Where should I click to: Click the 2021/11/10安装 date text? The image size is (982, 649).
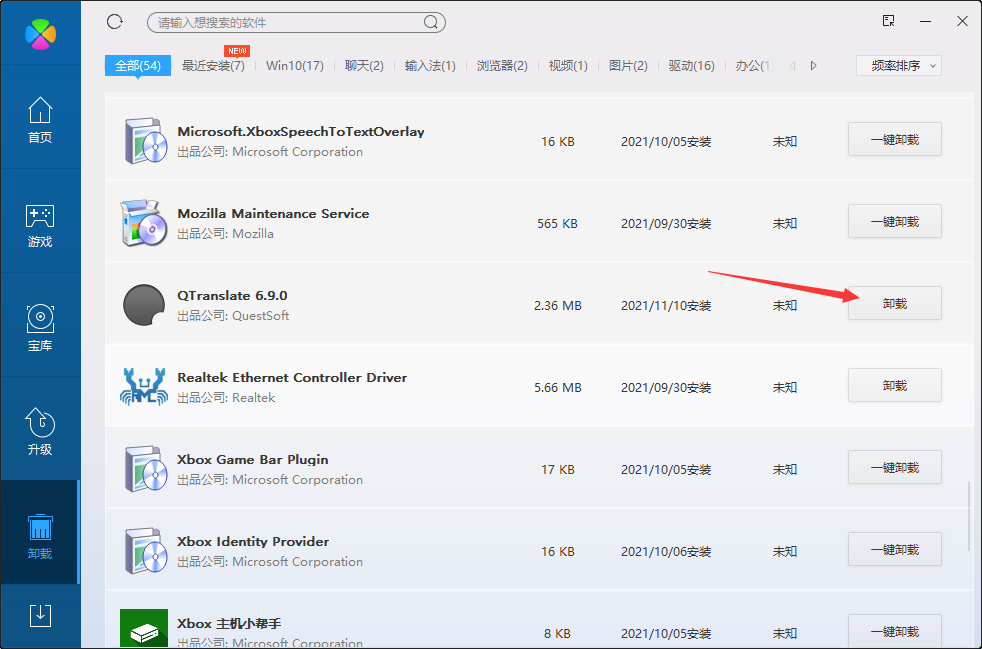click(666, 306)
